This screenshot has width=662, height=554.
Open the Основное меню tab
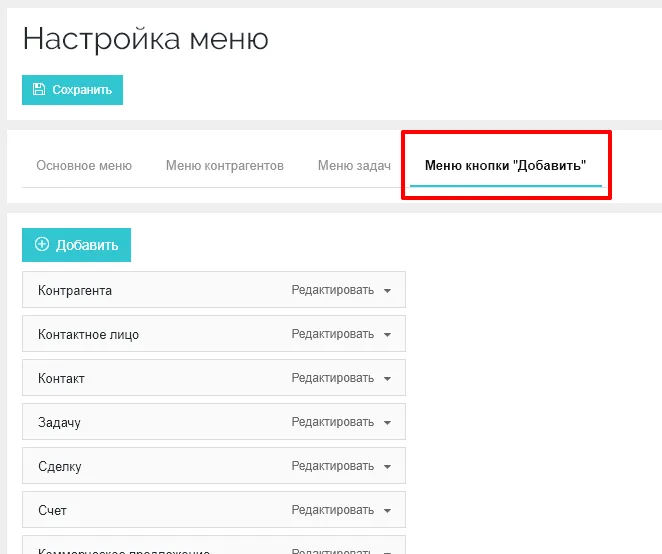pyautogui.click(x=84, y=165)
